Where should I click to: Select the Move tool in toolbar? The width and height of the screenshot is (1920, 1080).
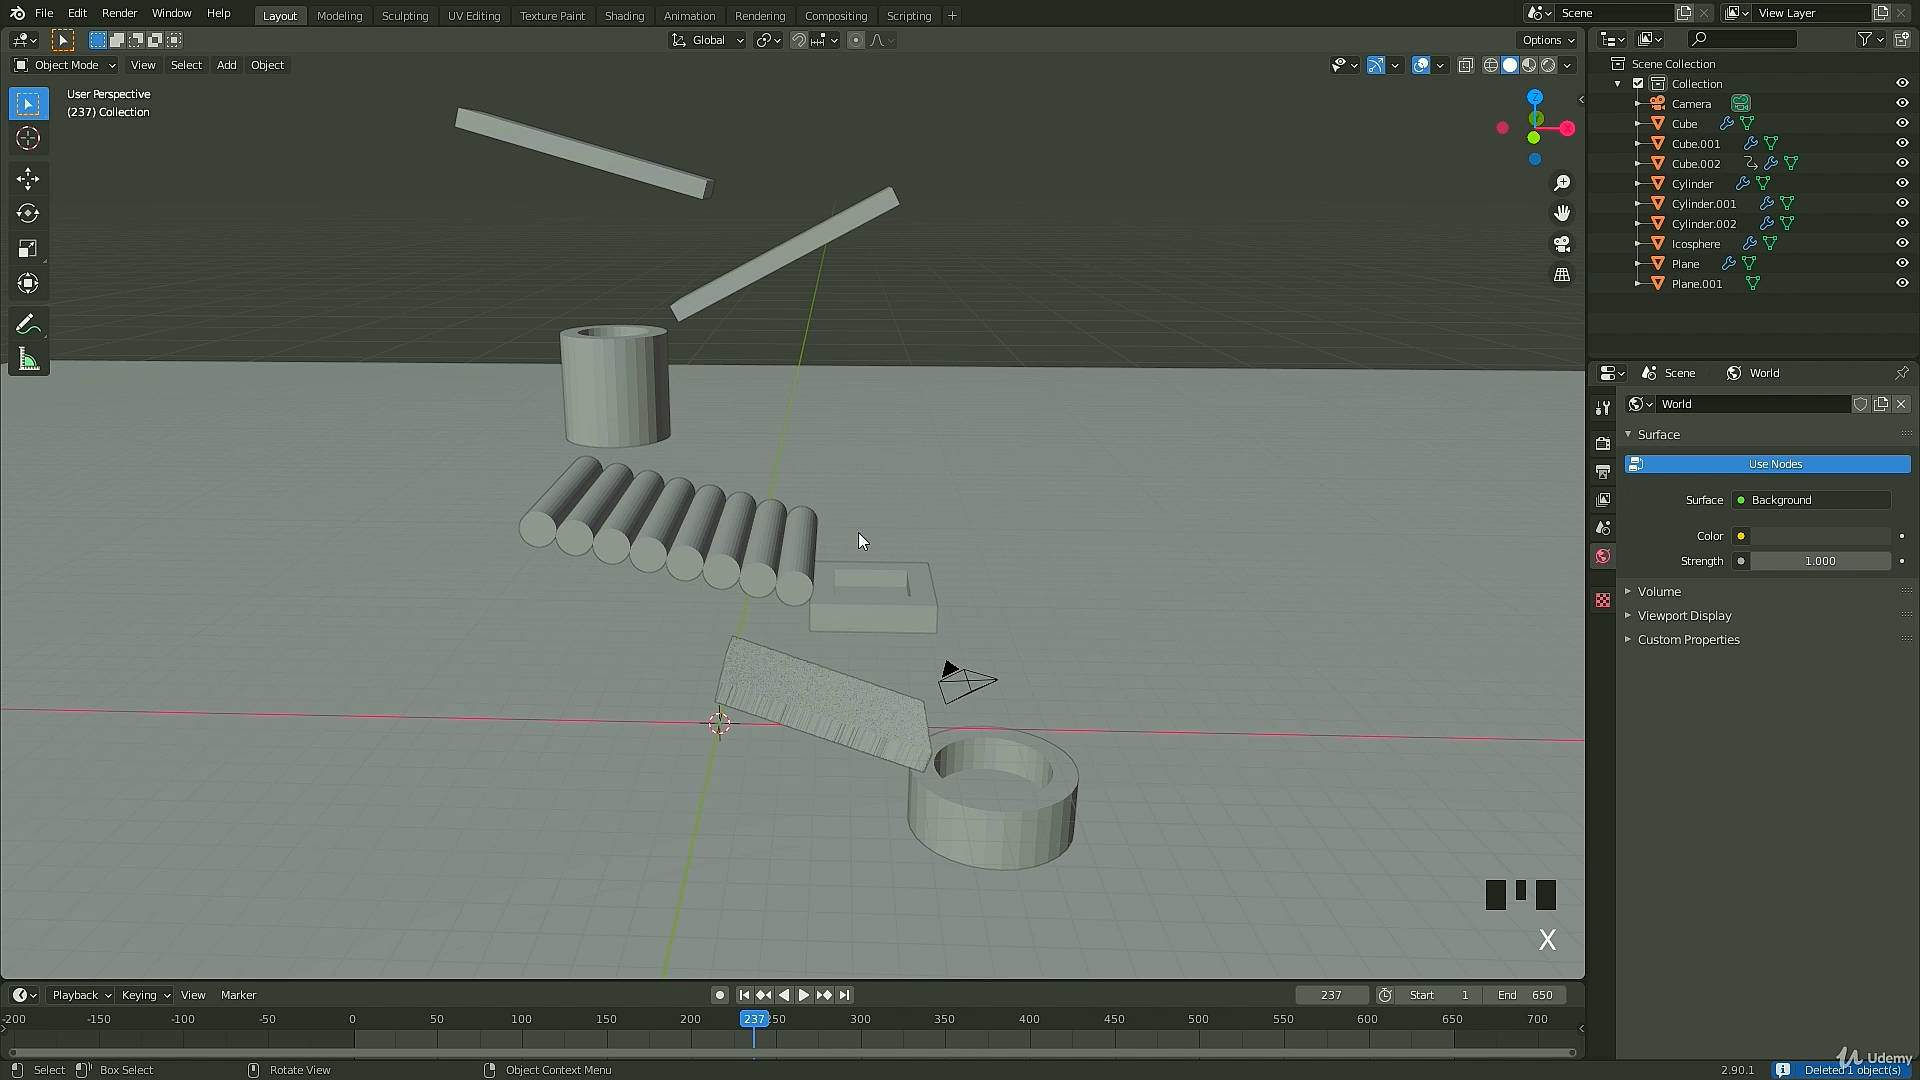point(28,179)
